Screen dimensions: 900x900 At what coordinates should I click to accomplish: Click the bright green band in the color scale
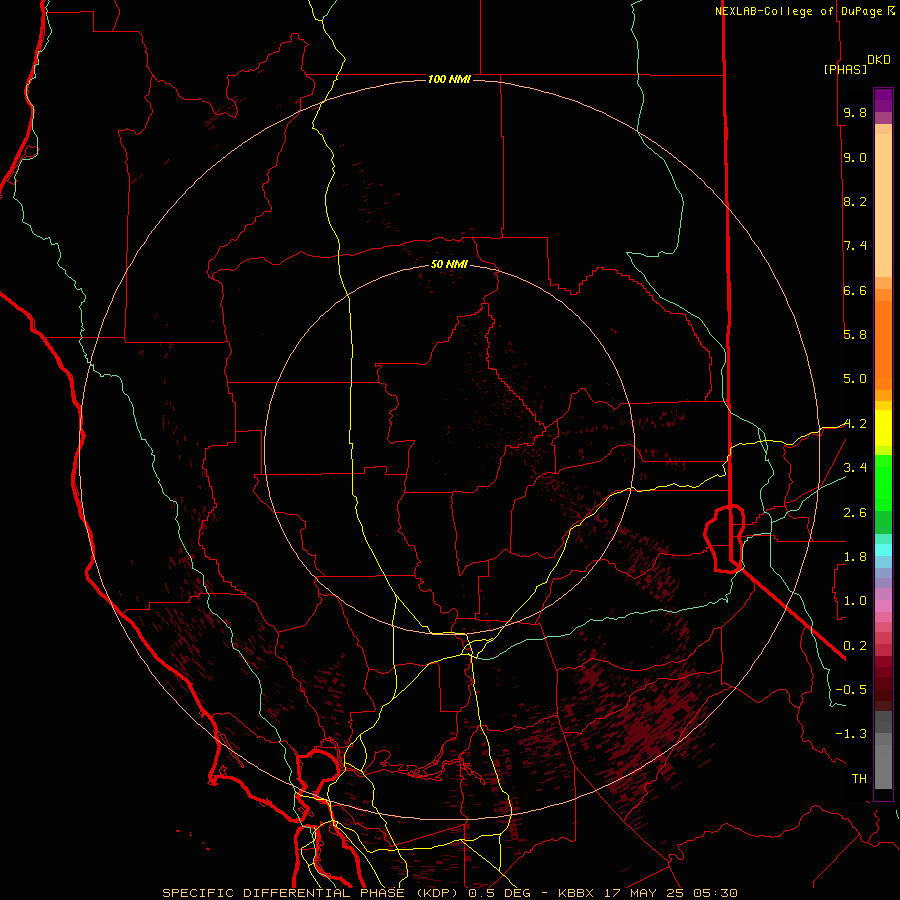point(883,481)
